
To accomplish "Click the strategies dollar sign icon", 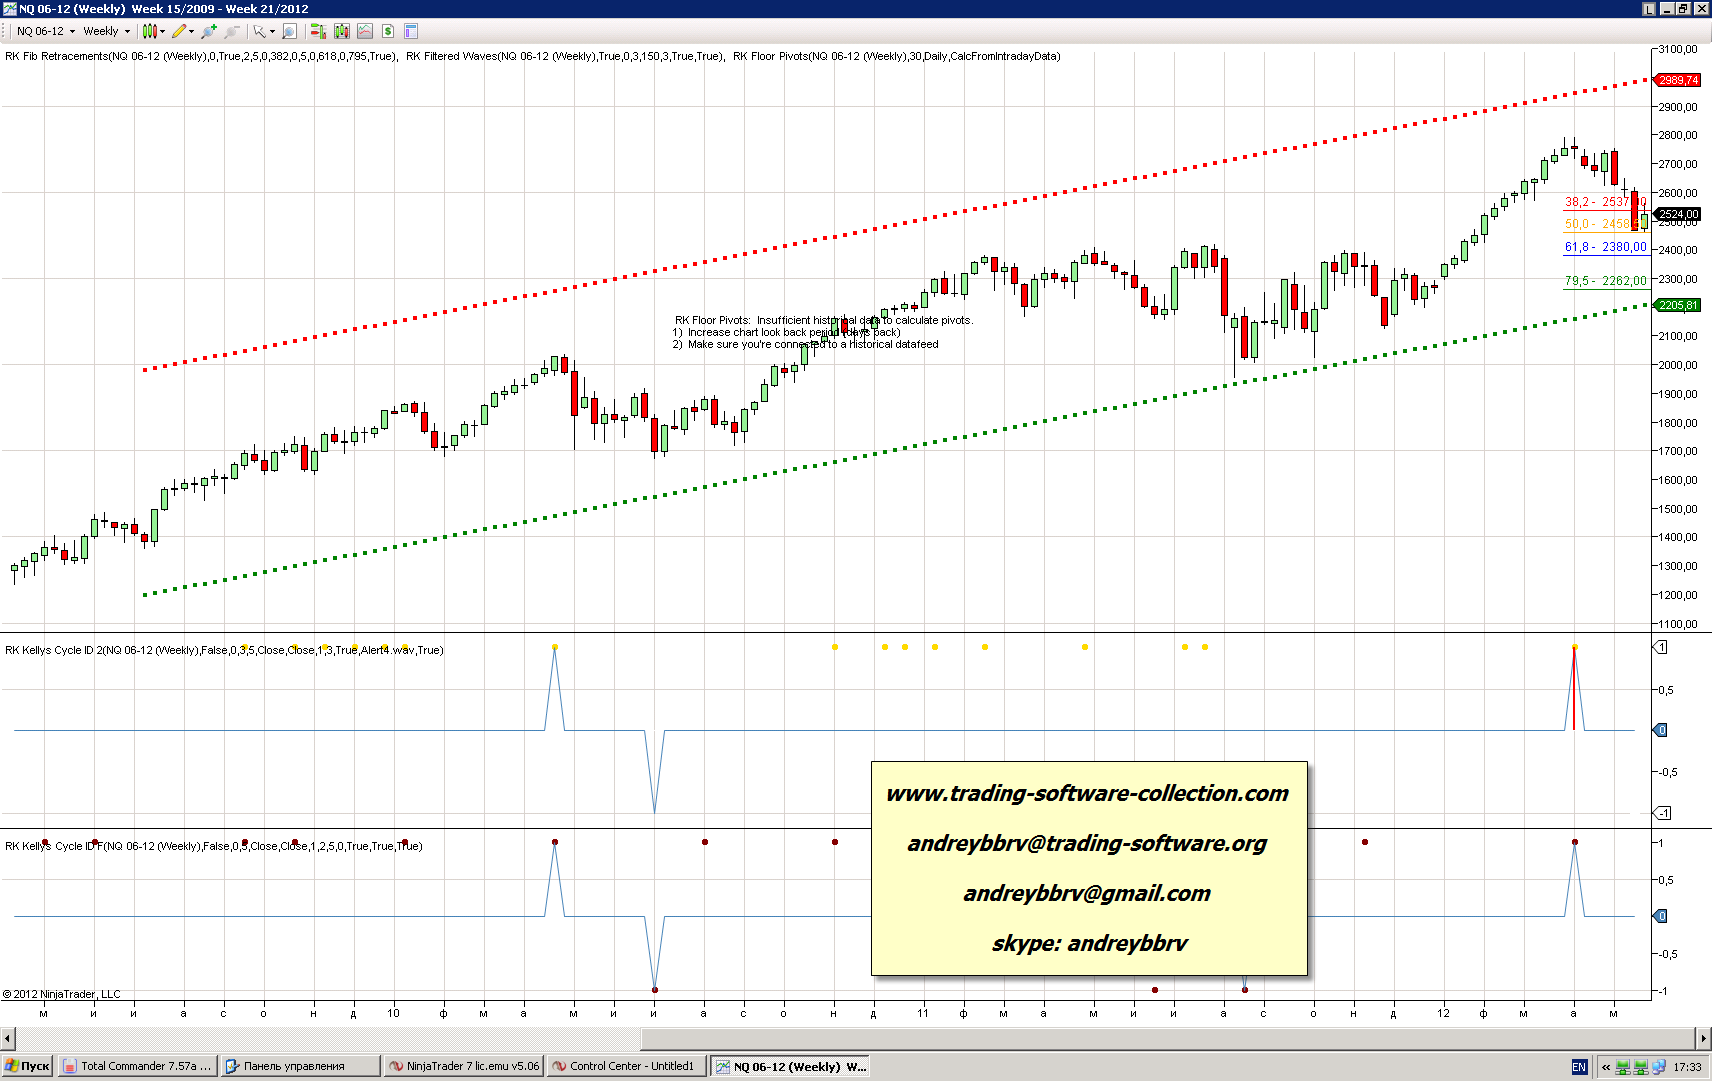I will (x=388, y=31).
